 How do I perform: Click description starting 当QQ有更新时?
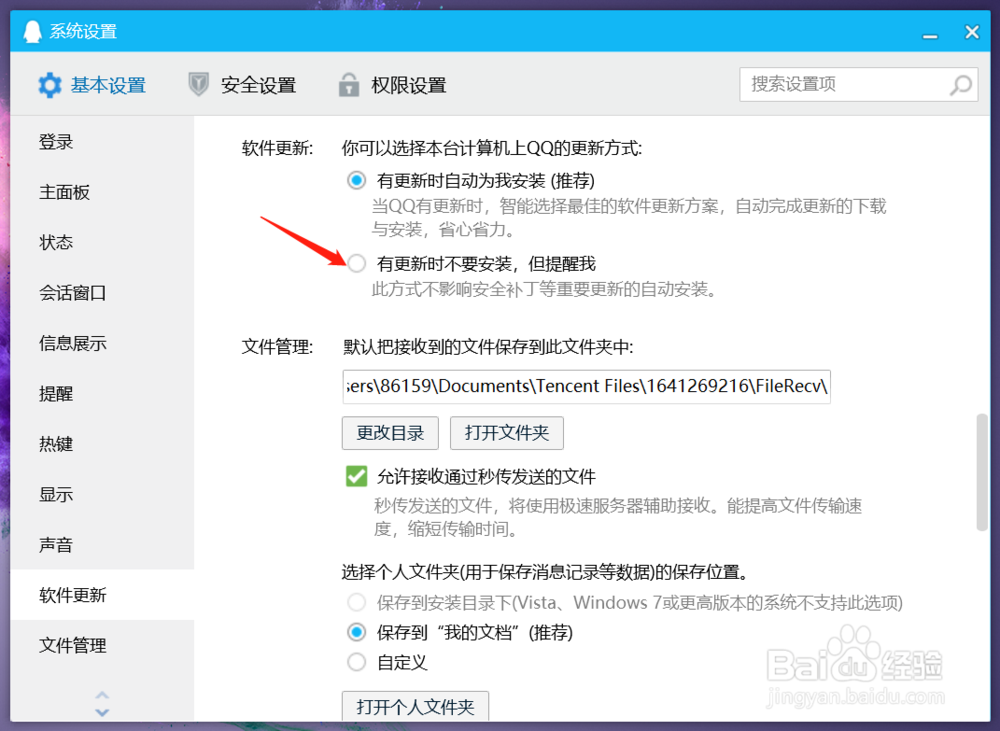click(629, 218)
